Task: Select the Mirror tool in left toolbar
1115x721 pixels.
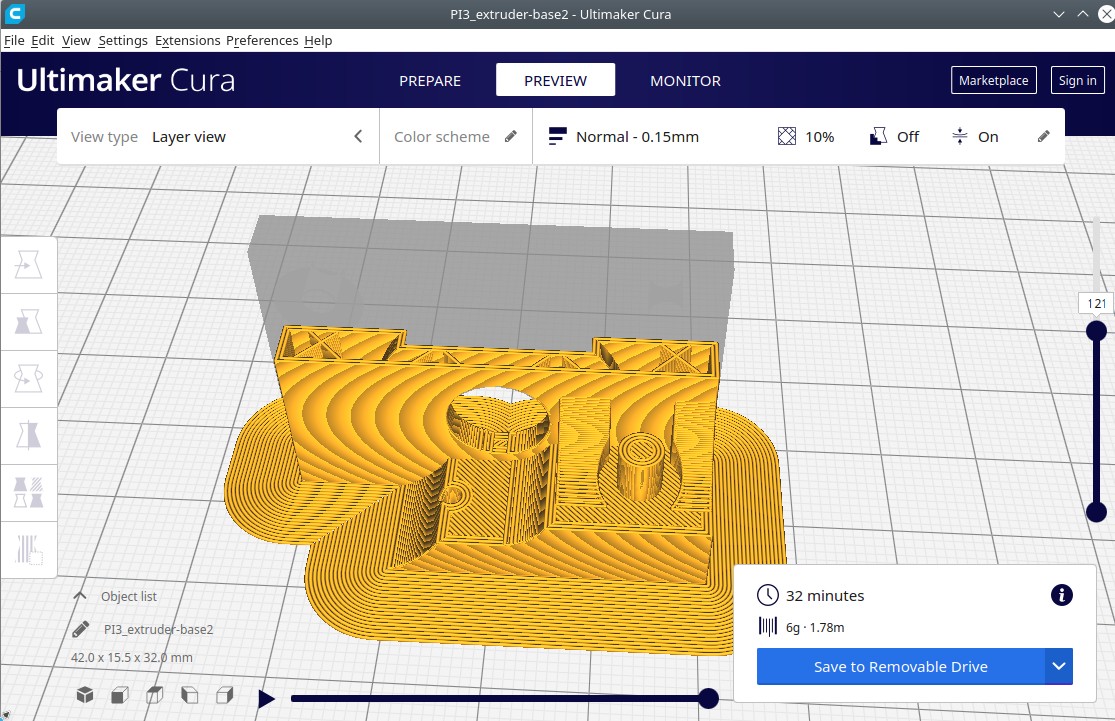Action: (28, 435)
